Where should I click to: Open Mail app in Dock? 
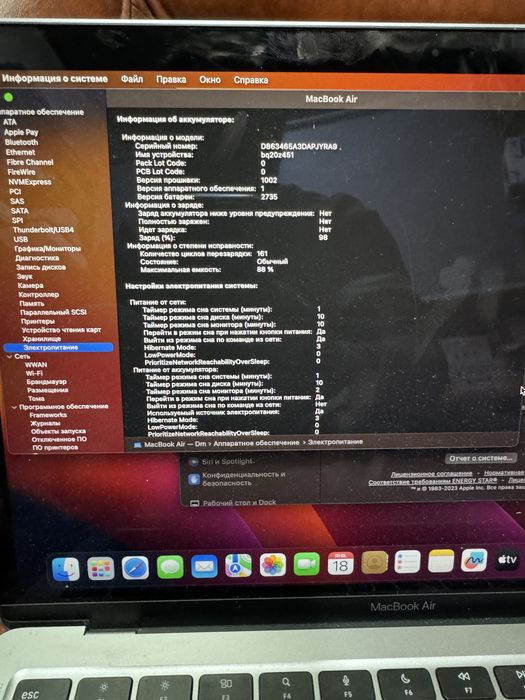204,567
